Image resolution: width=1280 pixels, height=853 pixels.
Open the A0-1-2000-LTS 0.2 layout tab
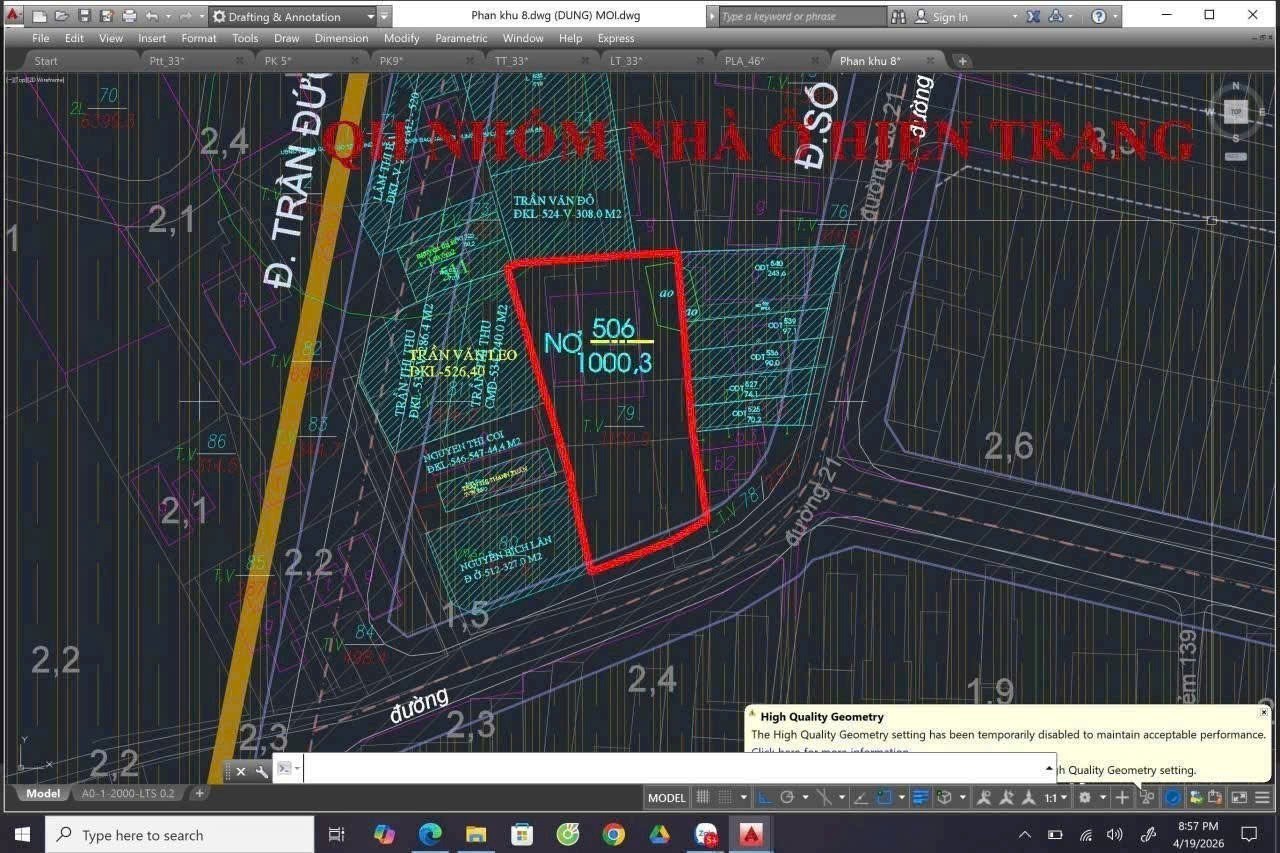[x=128, y=793]
